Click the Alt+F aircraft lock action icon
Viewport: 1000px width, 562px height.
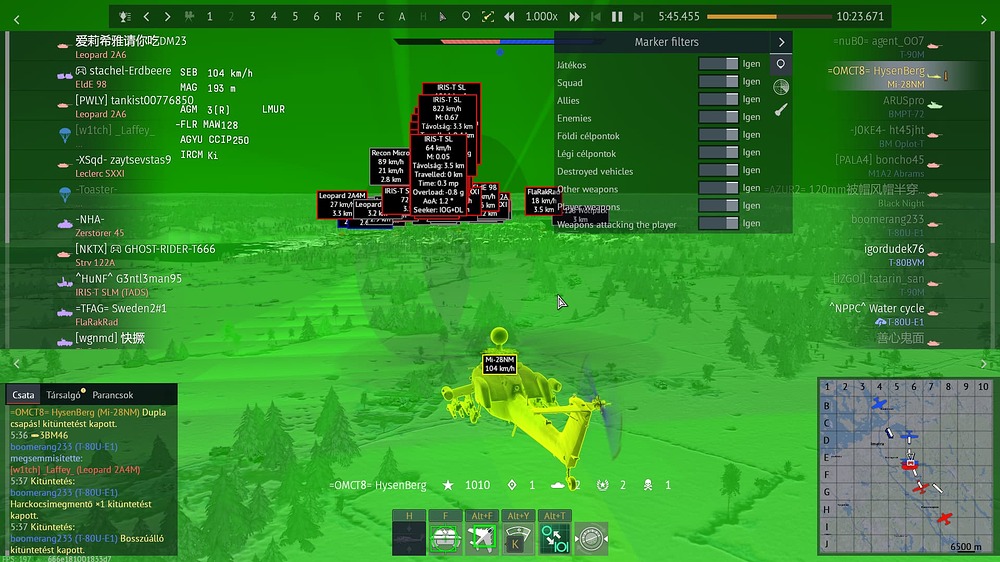point(482,538)
